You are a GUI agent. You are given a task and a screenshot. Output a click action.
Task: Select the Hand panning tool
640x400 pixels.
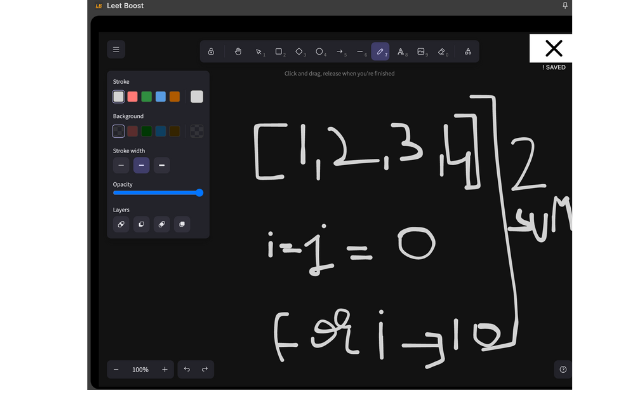[x=238, y=52]
